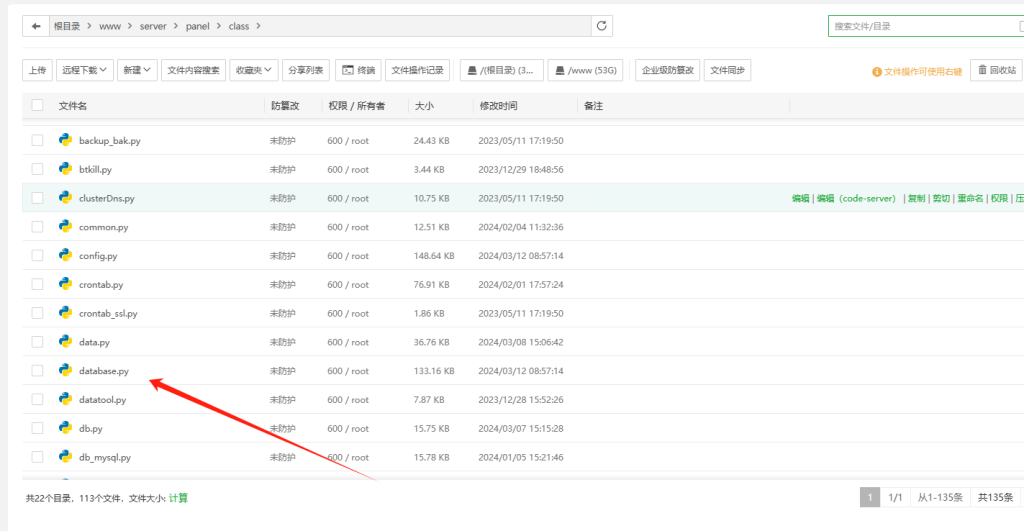
Task: Click the Python icon of database.py
Action: [x=65, y=371]
